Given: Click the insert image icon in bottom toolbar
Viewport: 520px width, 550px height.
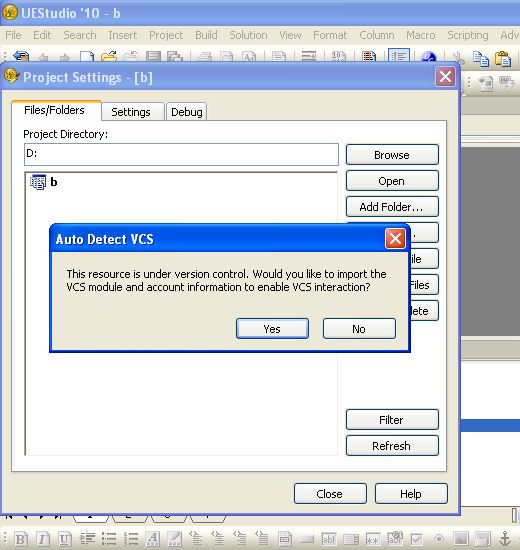Looking at the screenshot, I should point(461,539).
